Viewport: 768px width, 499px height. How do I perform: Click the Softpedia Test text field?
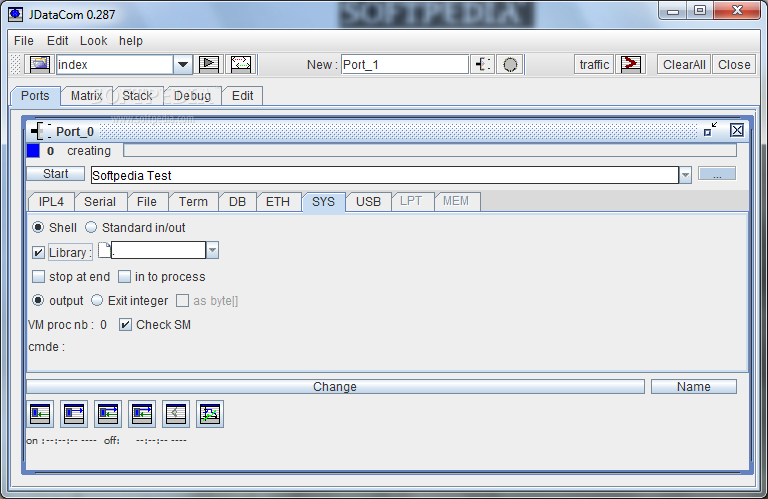pos(384,175)
